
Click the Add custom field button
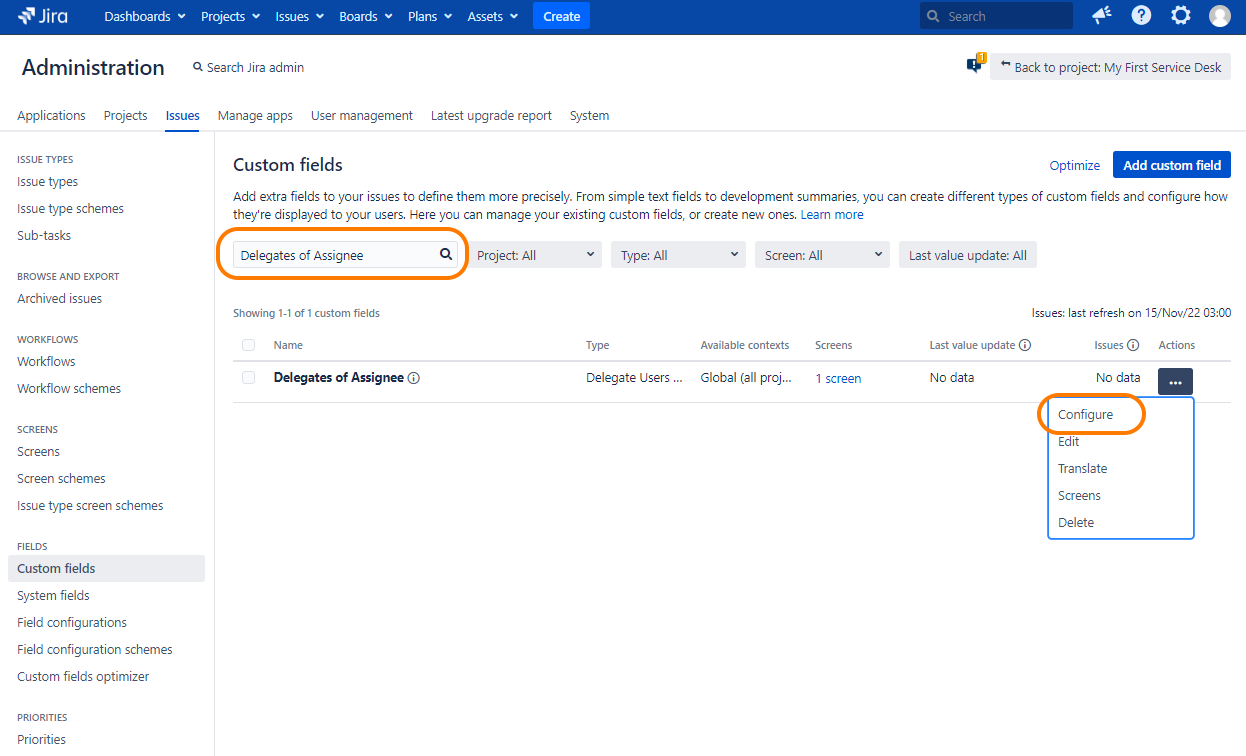point(1172,165)
